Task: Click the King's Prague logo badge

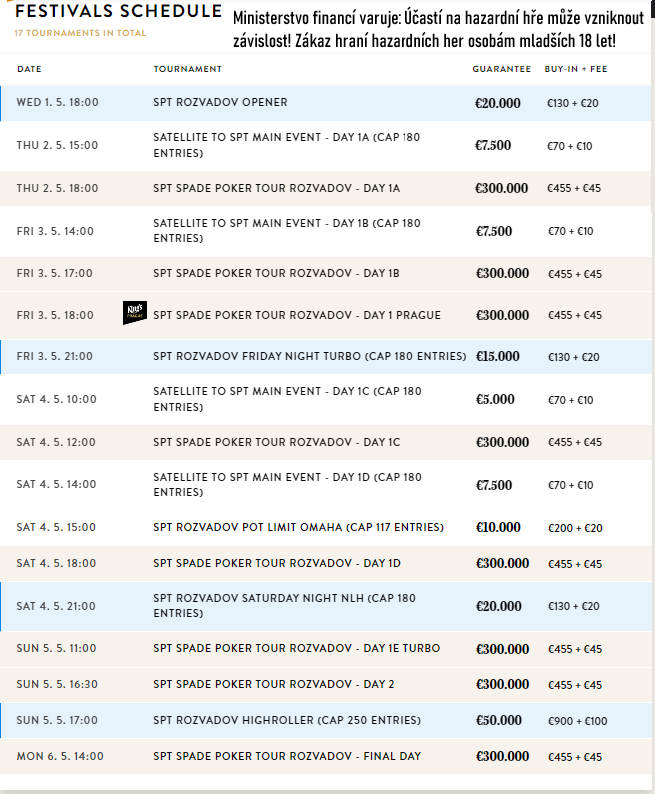Action: 134,314
